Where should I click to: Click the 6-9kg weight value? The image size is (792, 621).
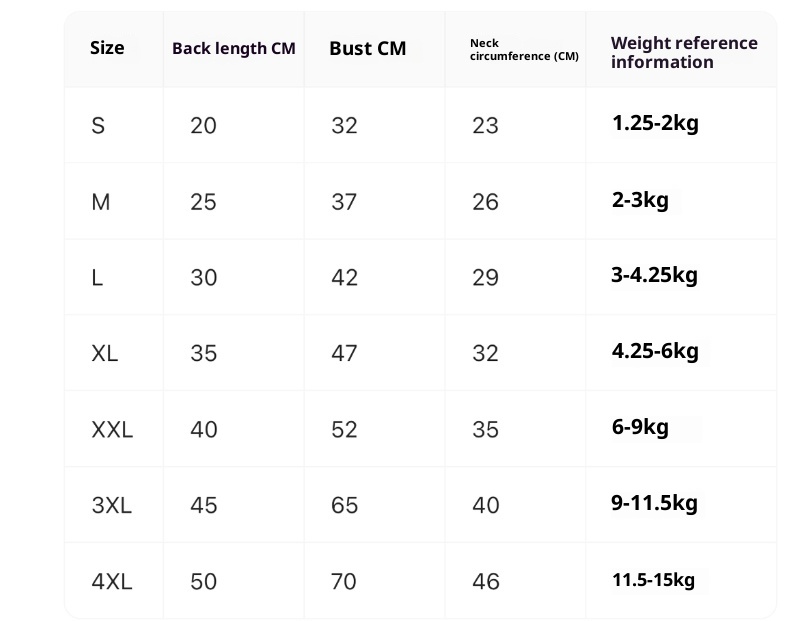tap(640, 427)
